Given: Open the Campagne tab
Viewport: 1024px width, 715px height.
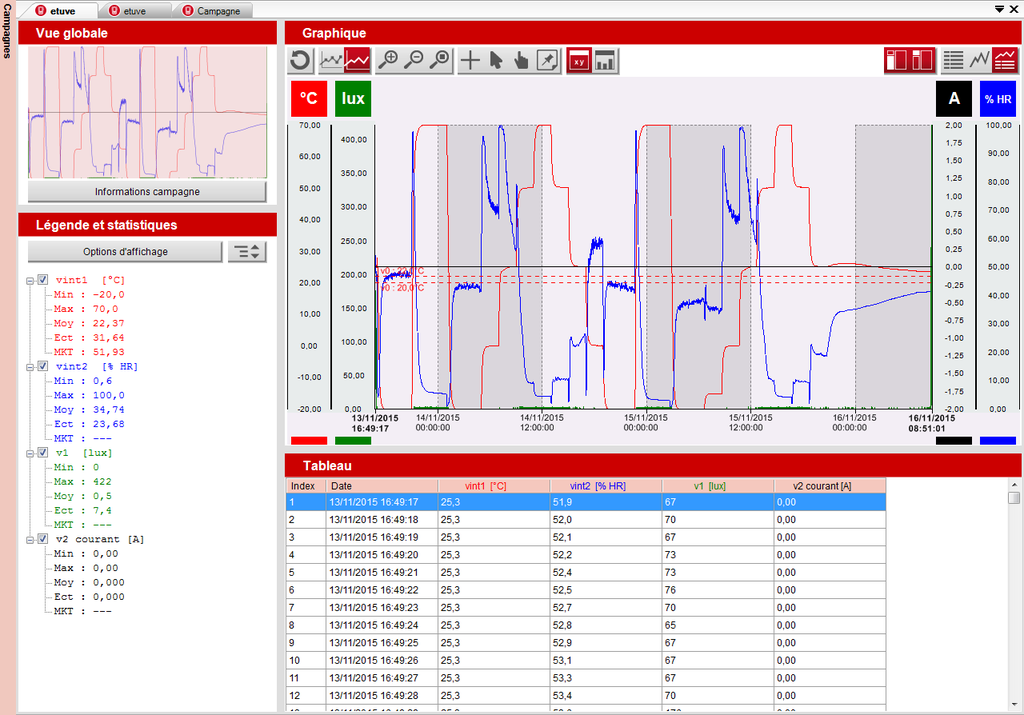Looking at the screenshot, I should click(x=212, y=10).
